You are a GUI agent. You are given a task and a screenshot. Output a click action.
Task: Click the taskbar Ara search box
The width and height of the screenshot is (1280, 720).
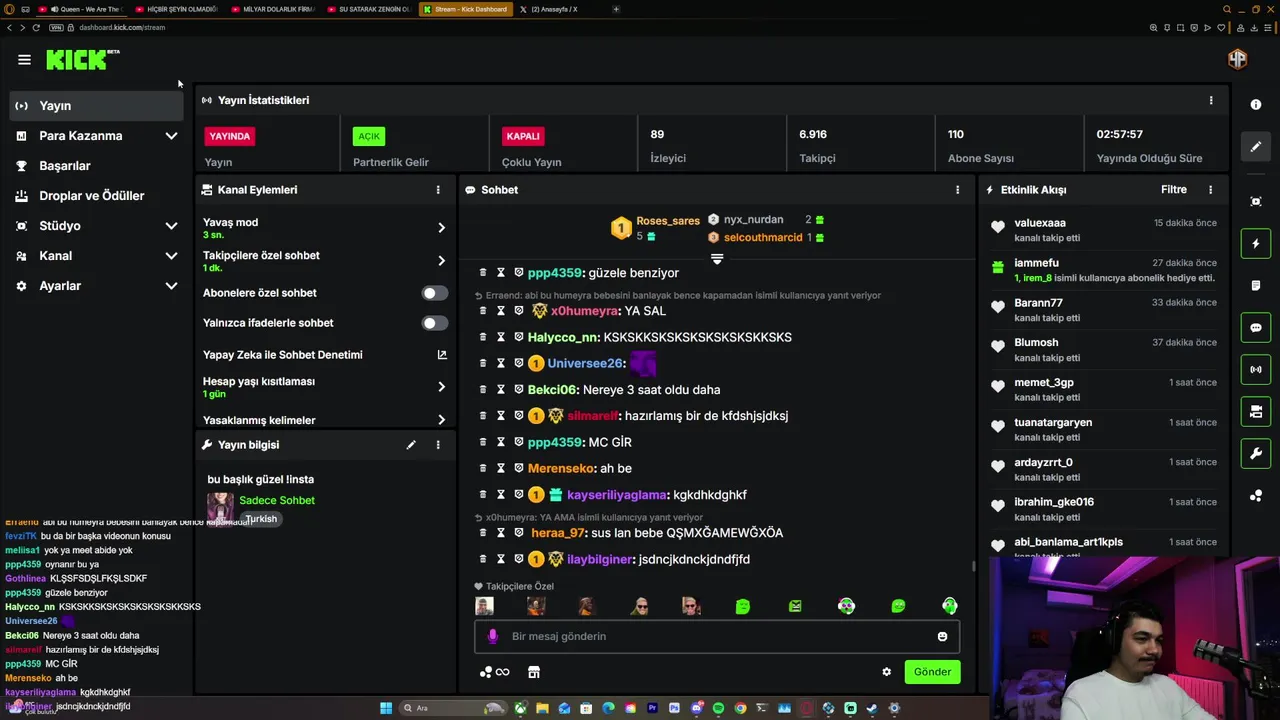tap(451, 708)
